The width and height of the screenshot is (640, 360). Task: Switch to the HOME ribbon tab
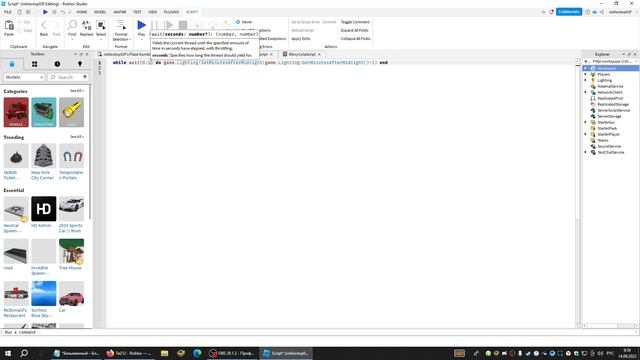[82, 12]
